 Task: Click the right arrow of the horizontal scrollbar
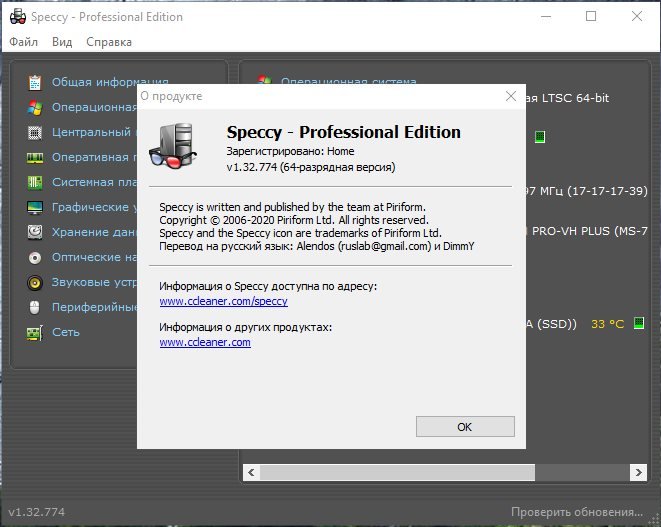coord(638,472)
